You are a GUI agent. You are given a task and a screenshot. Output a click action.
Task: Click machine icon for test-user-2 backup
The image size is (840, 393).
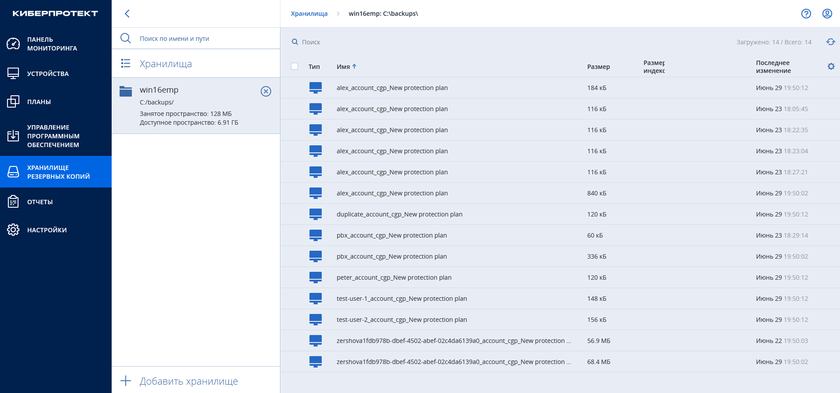tap(316, 320)
